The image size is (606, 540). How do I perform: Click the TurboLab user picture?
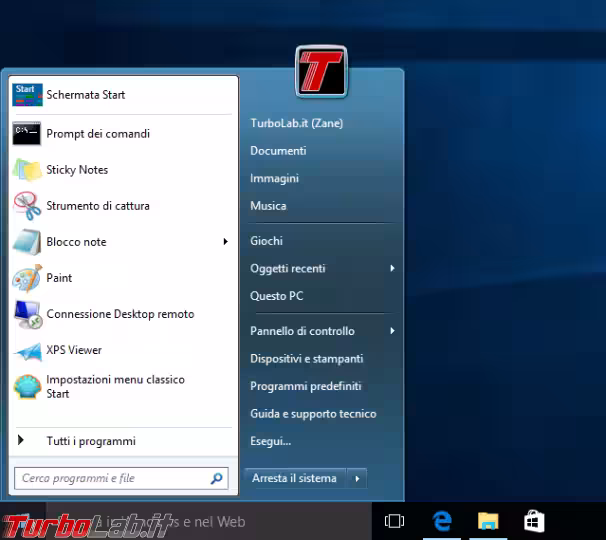(321, 72)
